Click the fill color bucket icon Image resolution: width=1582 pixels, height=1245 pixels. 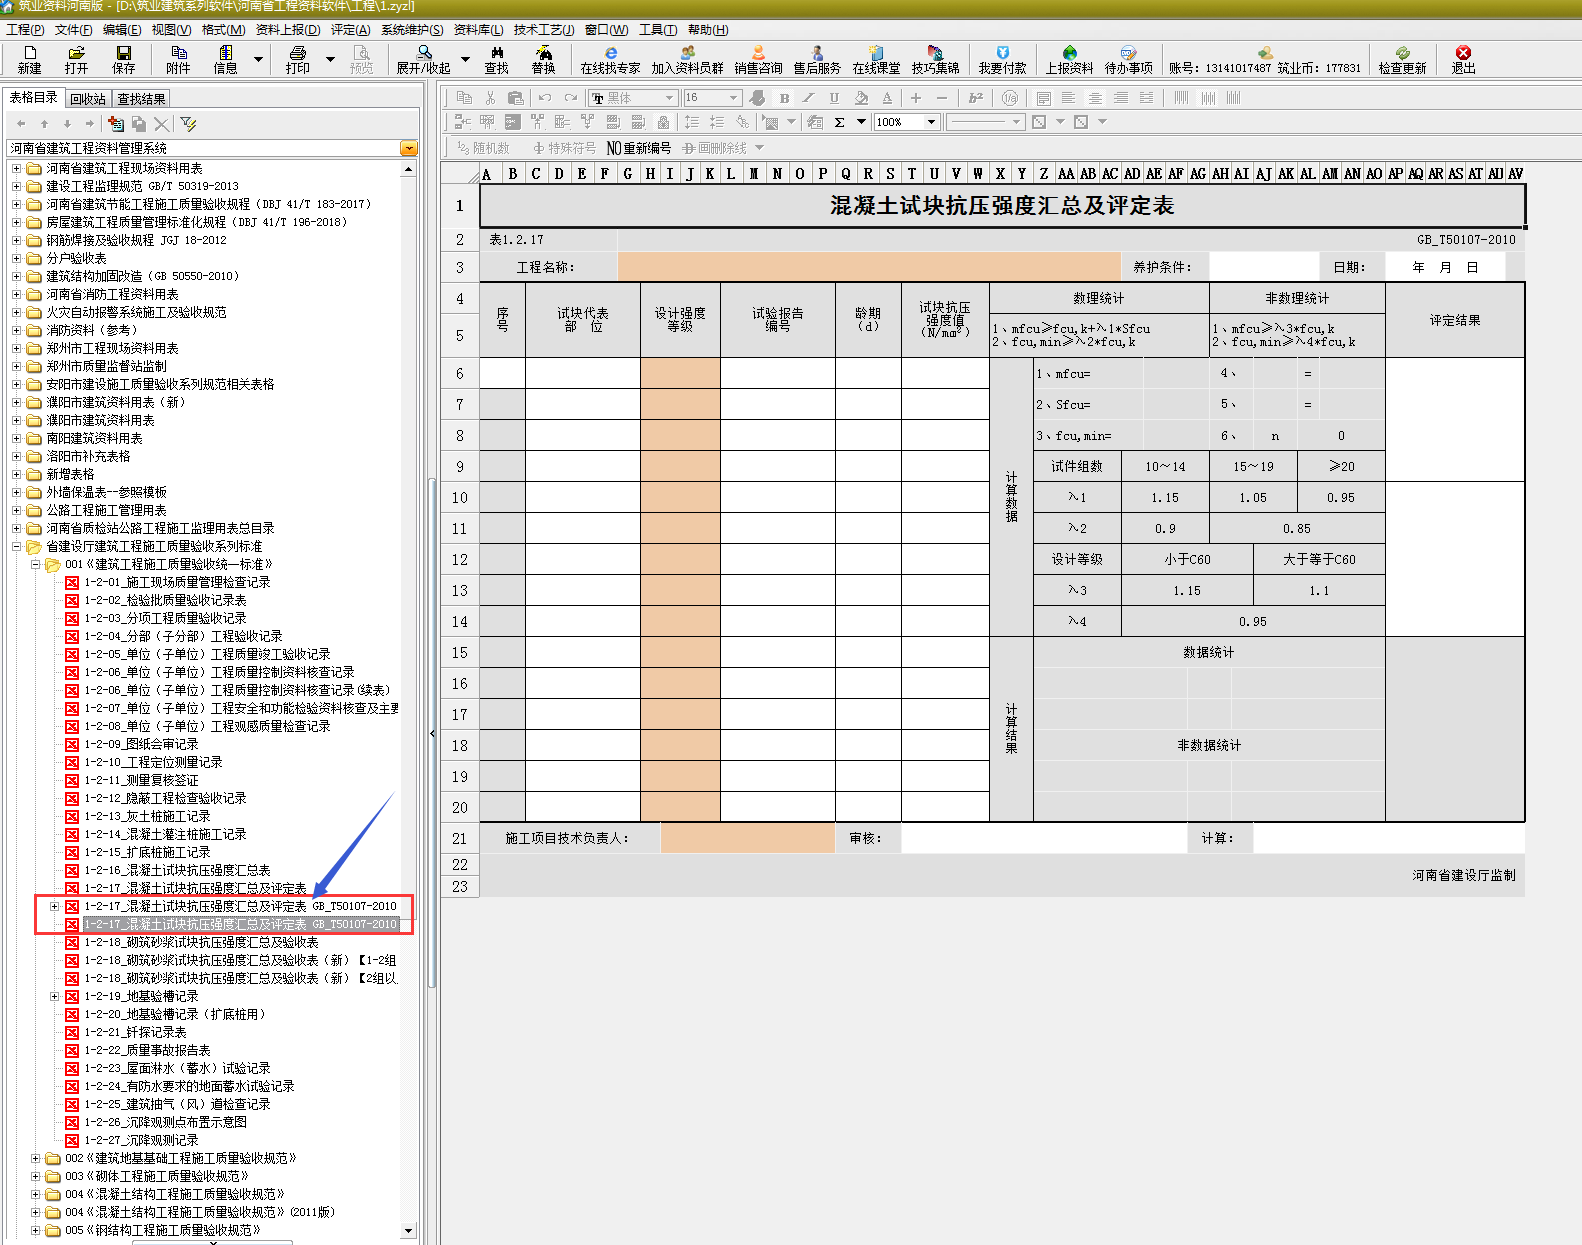pos(861,98)
